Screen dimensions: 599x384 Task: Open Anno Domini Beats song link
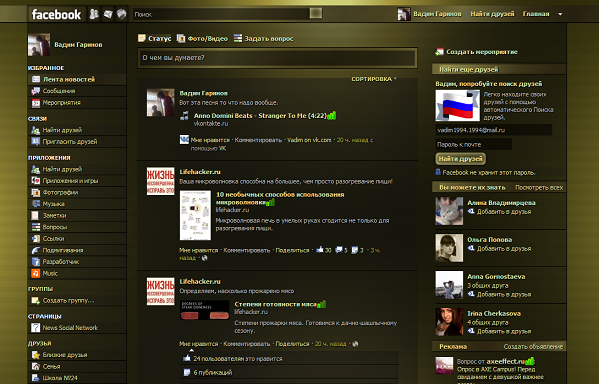coord(260,116)
